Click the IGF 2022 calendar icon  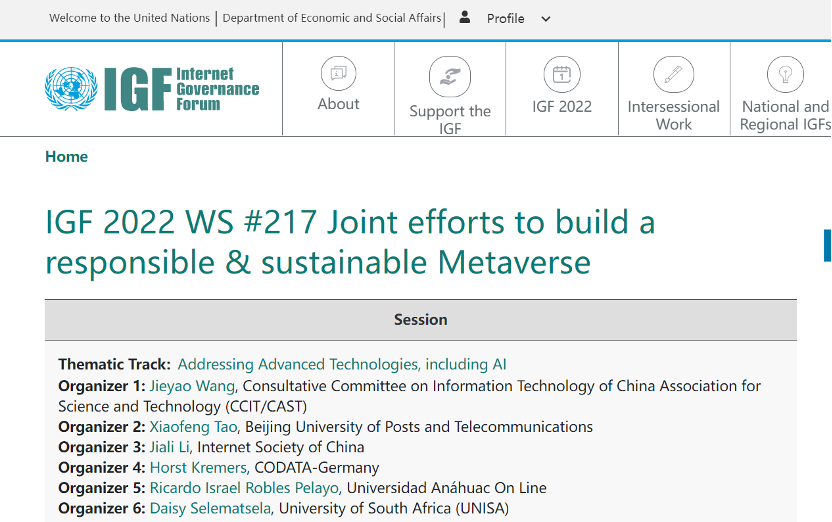pyautogui.click(x=561, y=73)
